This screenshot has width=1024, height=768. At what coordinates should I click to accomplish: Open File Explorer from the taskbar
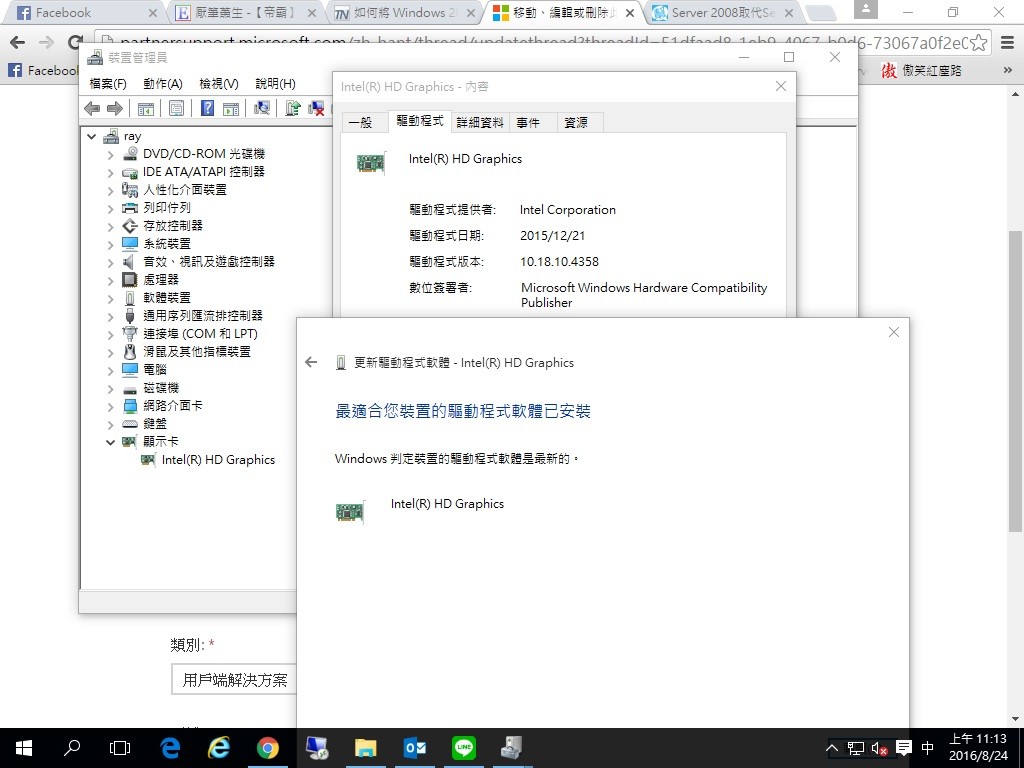[x=366, y=748]
